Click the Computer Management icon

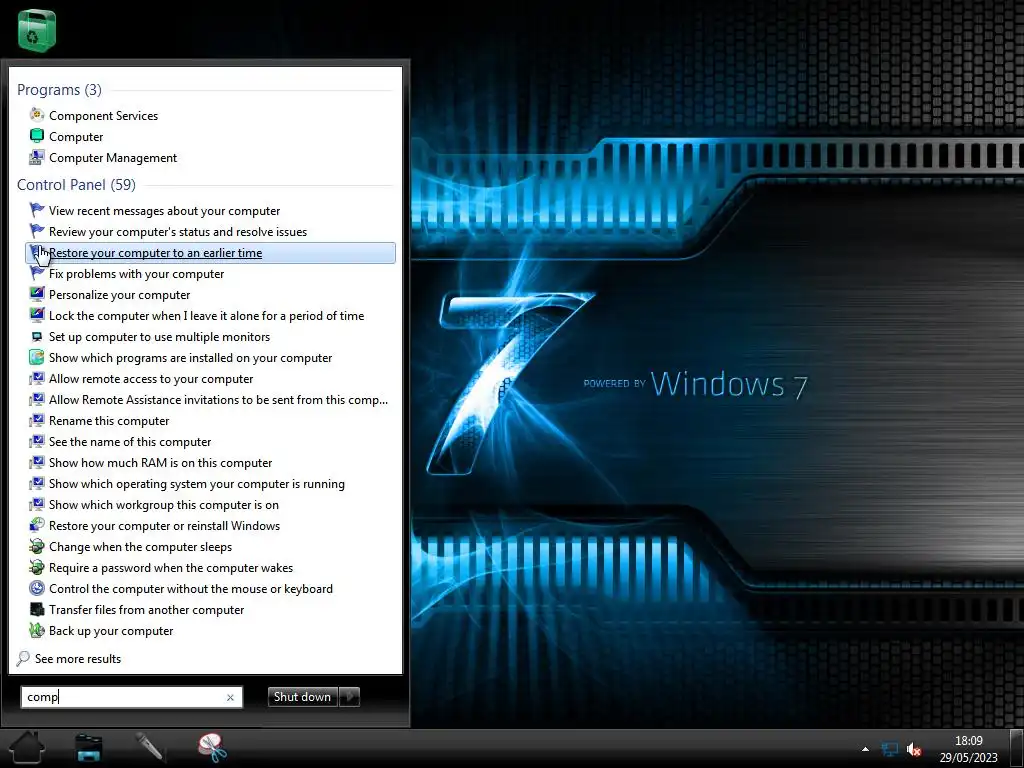point(37,157)
